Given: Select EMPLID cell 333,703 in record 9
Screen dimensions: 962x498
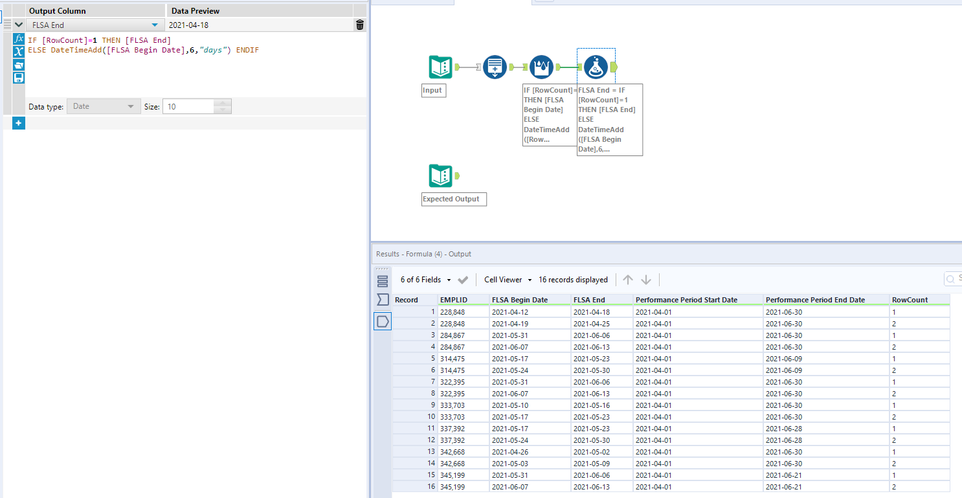Looking at the screenshot, I should pyautogui.click(x=463, y=405).
